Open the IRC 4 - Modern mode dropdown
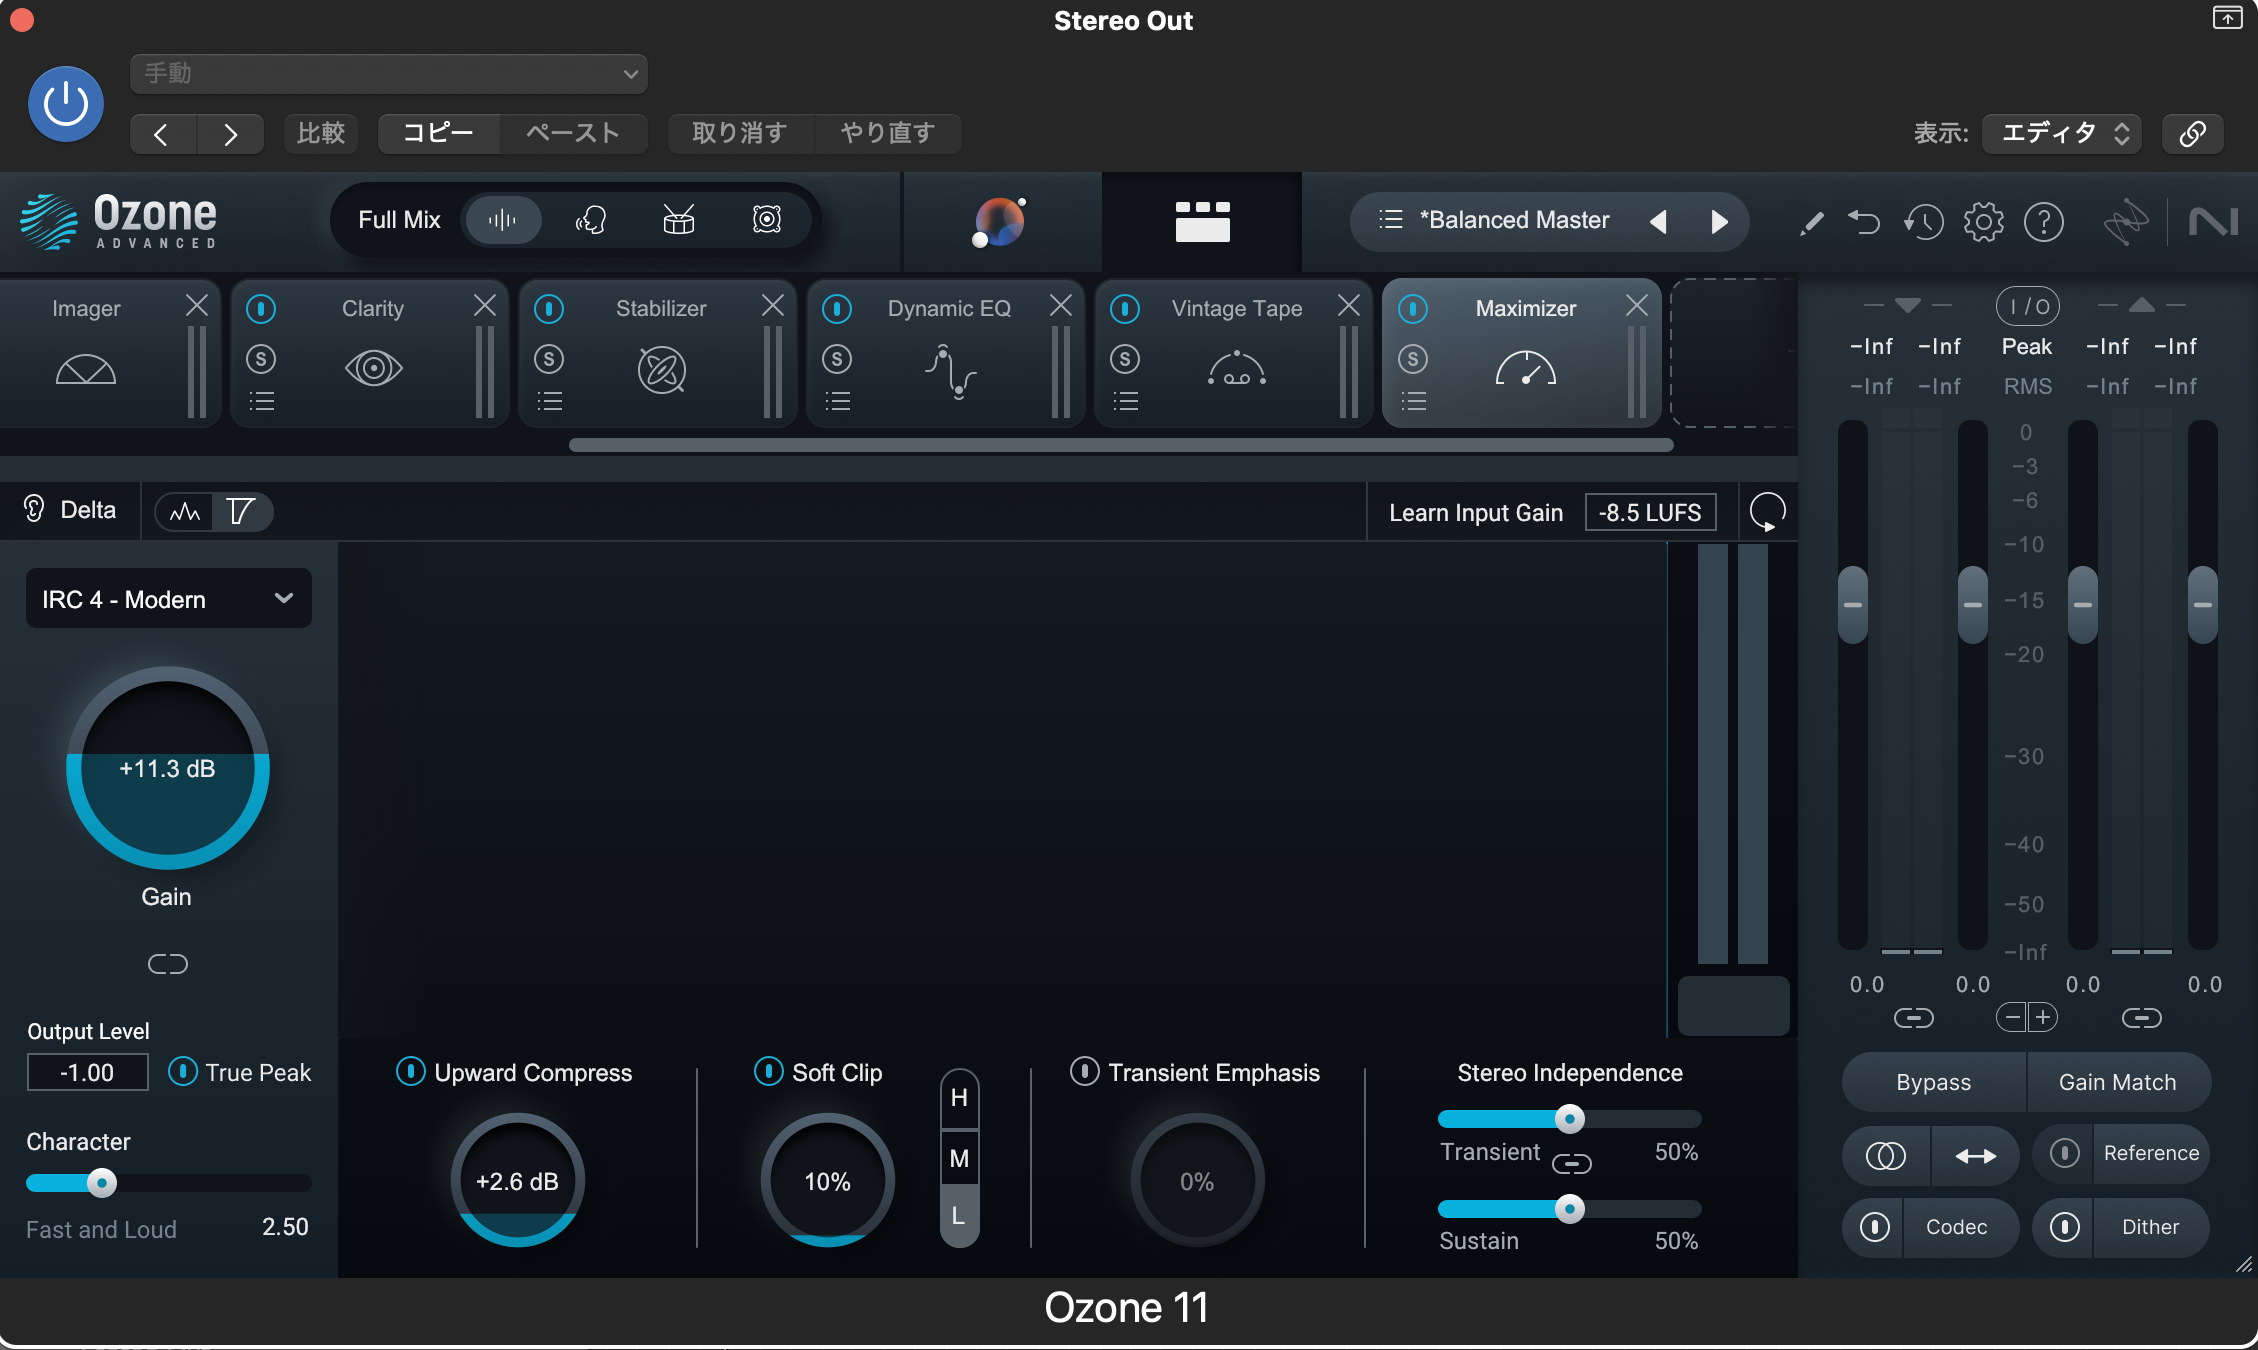Screen dimensions: 2258x1350 pos(168,599)
